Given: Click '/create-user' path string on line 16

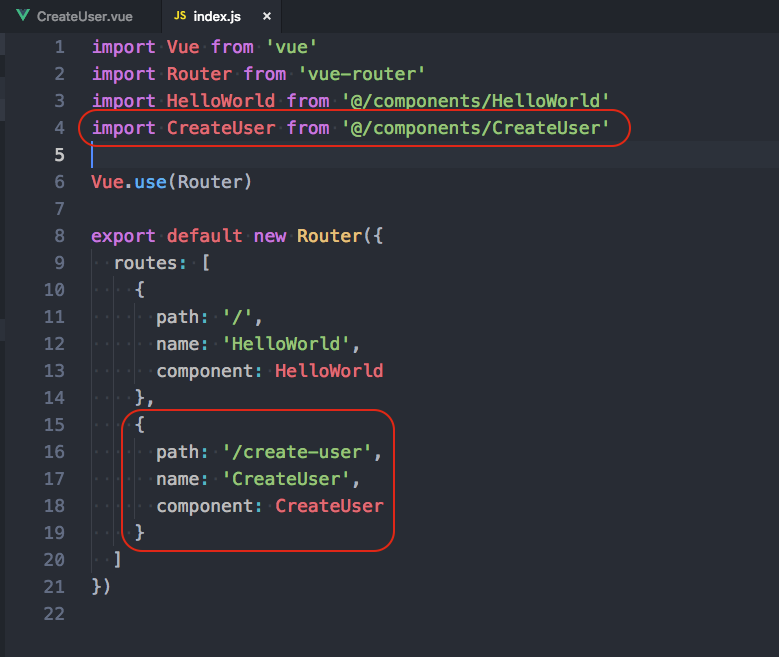Looking at the screenshot, I should point(297,452).
